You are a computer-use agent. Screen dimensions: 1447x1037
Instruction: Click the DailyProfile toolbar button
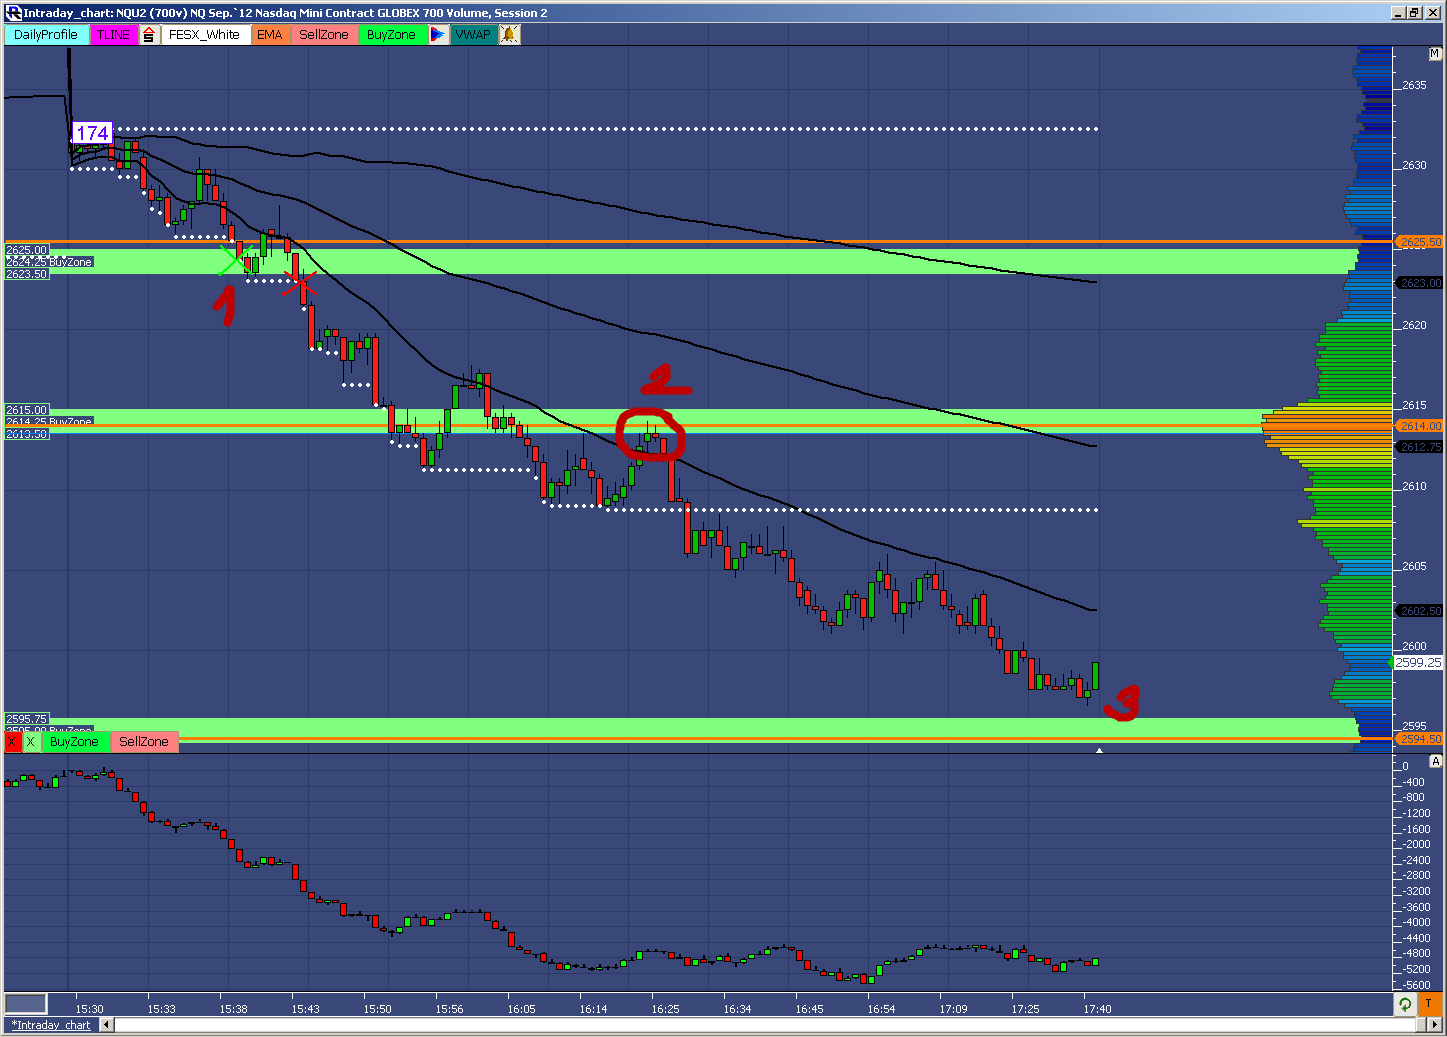point(46,34)
